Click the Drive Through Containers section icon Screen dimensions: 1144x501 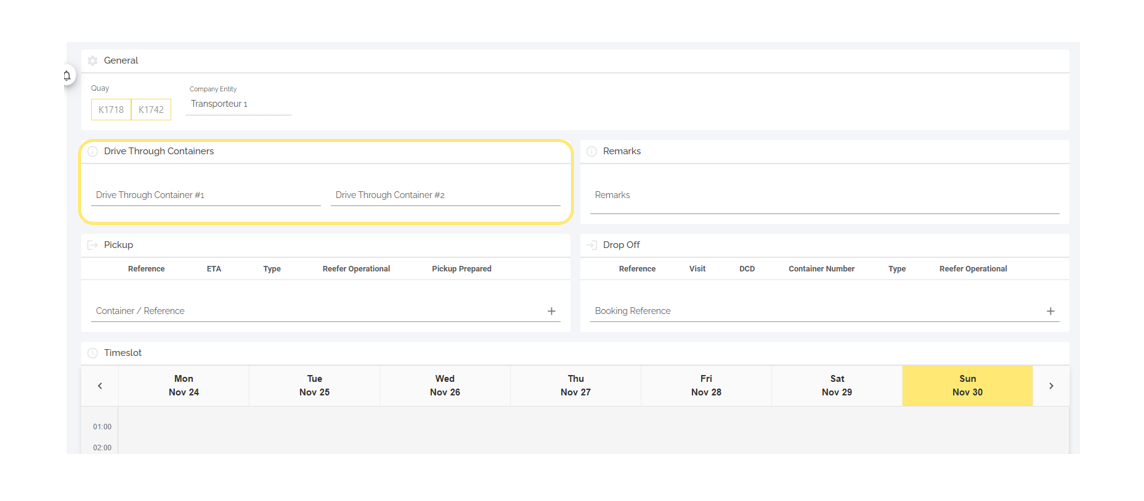tap(93, 152)
